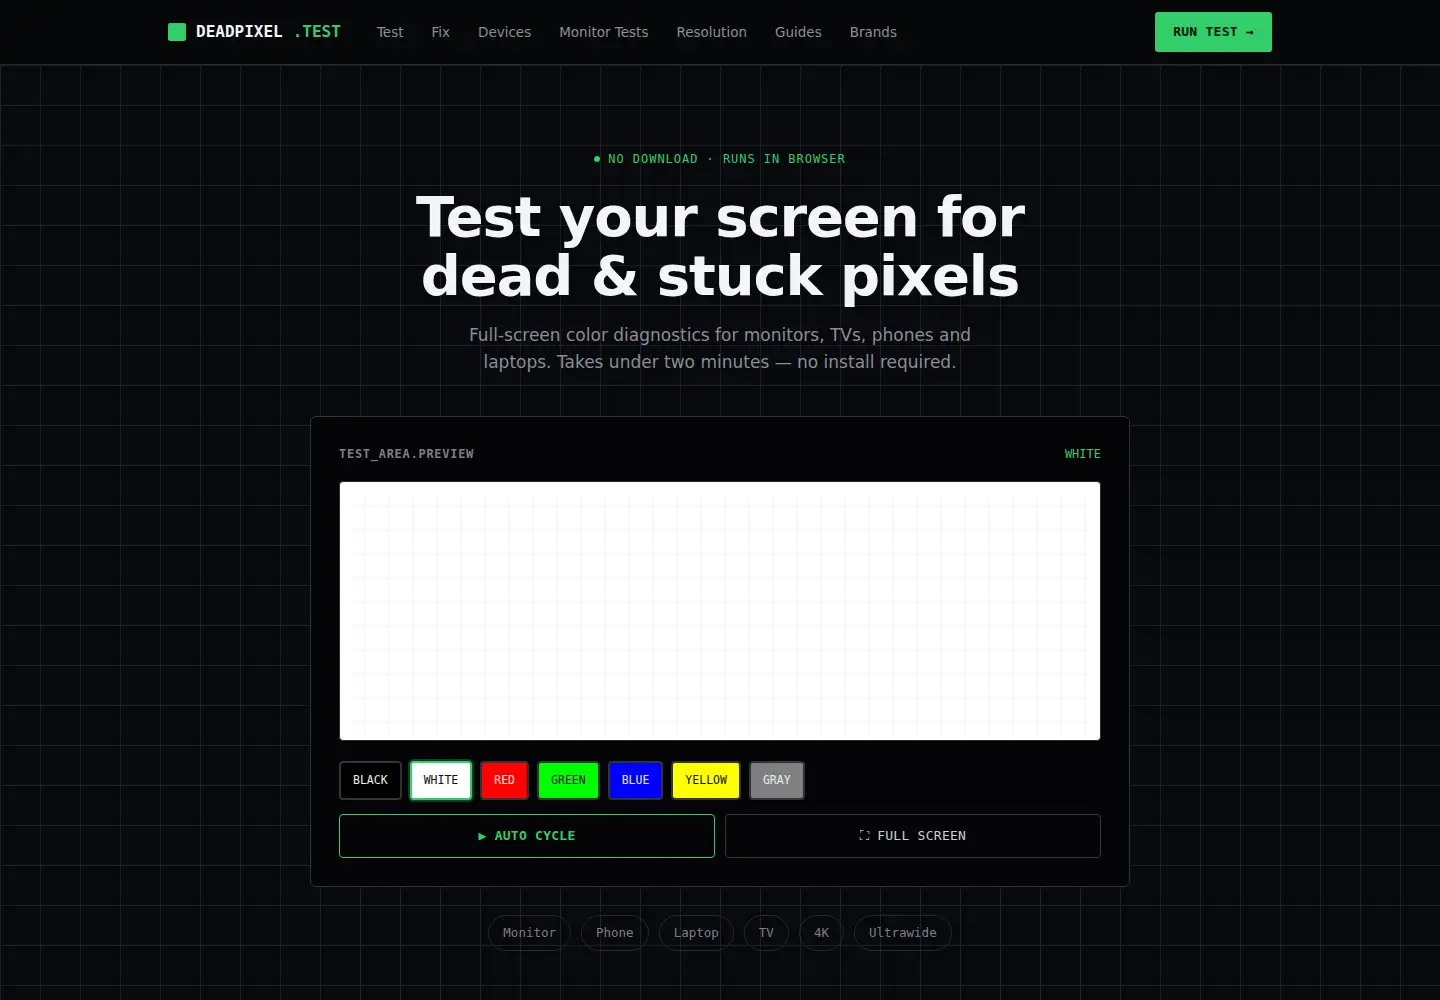Screen dimensions: 1440x1000
Task: Choose the Ultrawide chip
Action: click(x=903, y=933)
